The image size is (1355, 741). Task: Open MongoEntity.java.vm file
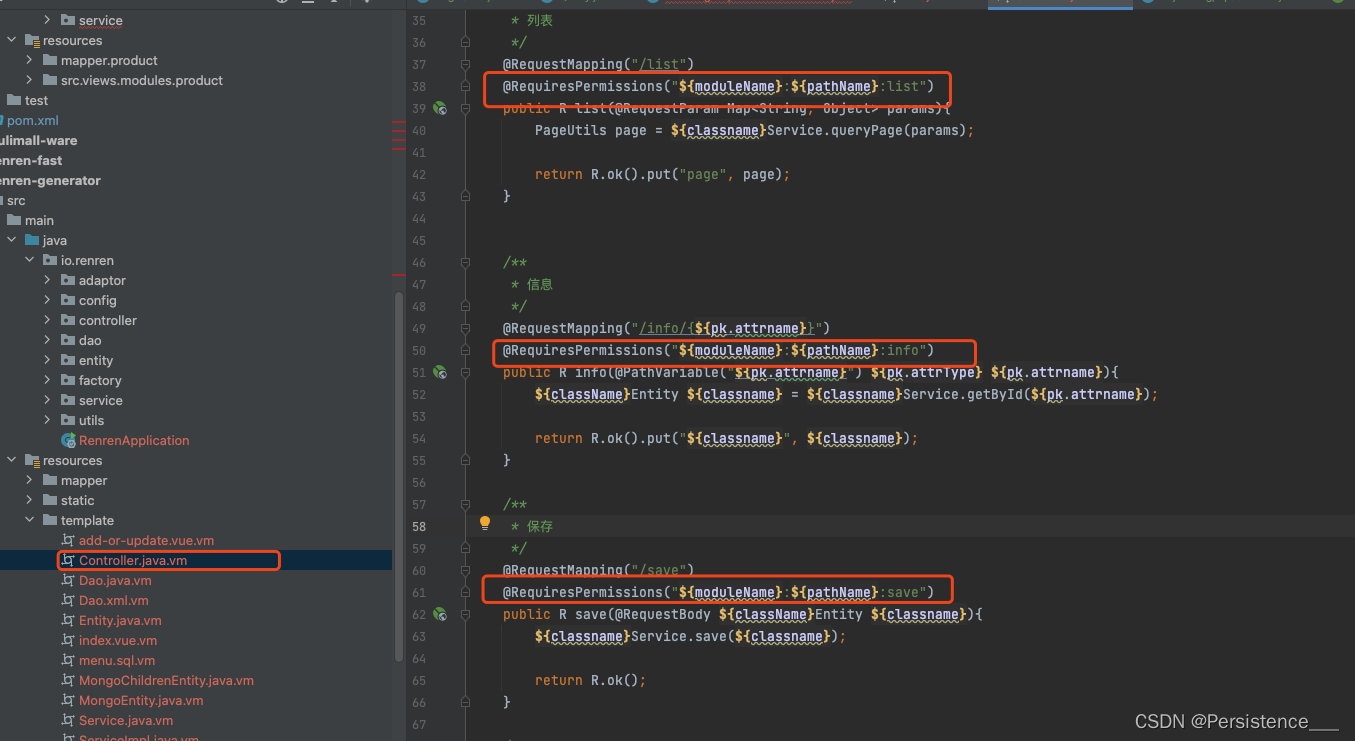pos(141,700)
